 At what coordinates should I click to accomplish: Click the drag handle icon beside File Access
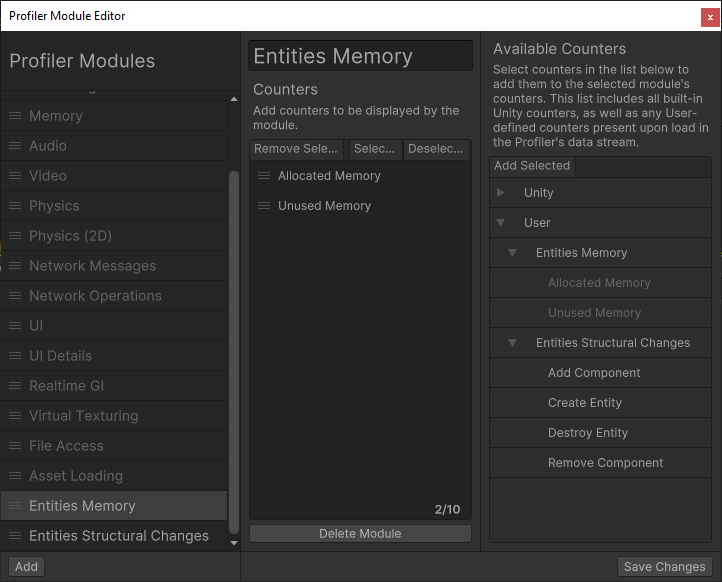click(x=15, y=445)
